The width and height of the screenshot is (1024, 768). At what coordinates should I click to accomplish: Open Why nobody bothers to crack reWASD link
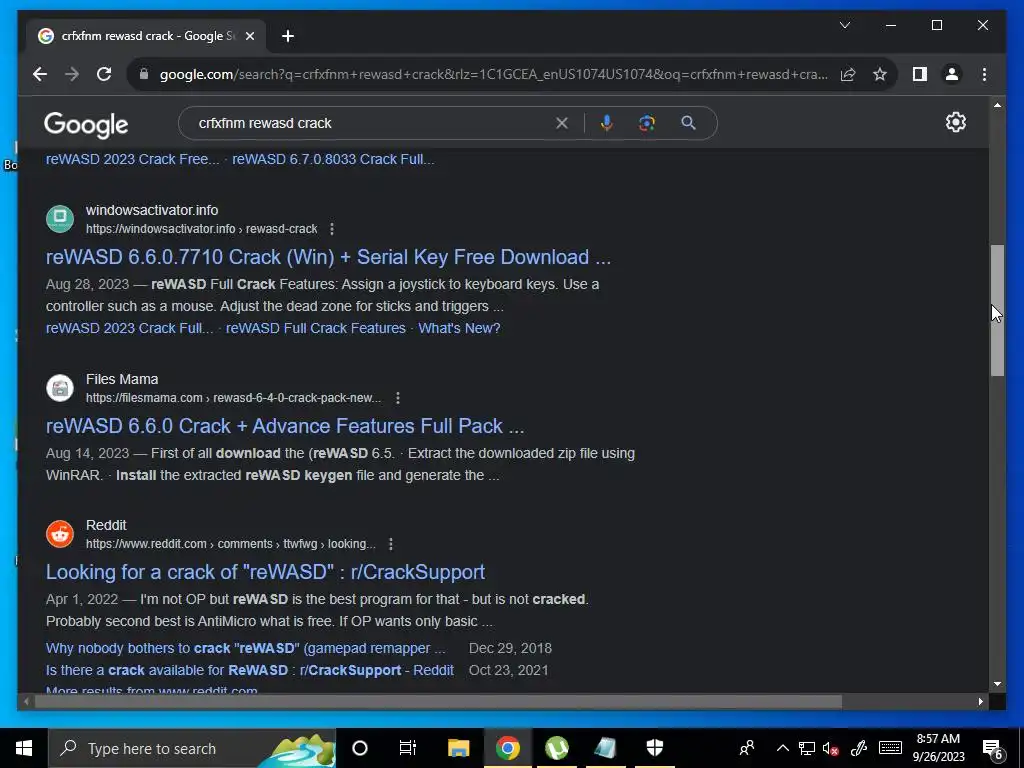pos(246,648)
